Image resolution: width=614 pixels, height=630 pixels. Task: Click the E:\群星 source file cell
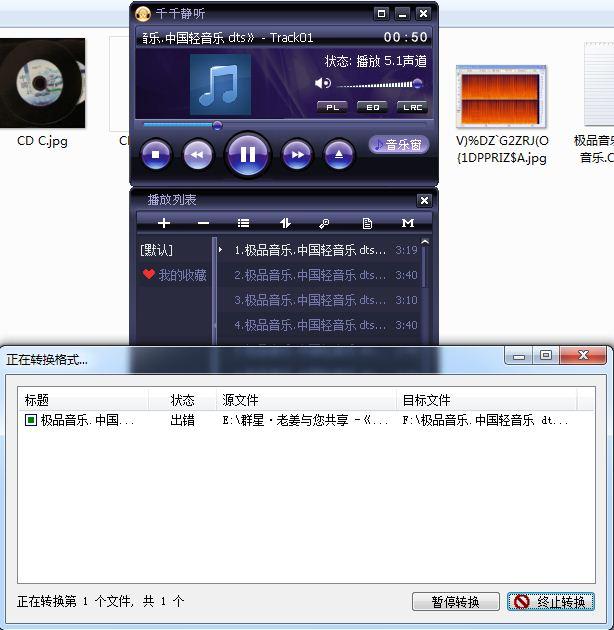point(305,420)
